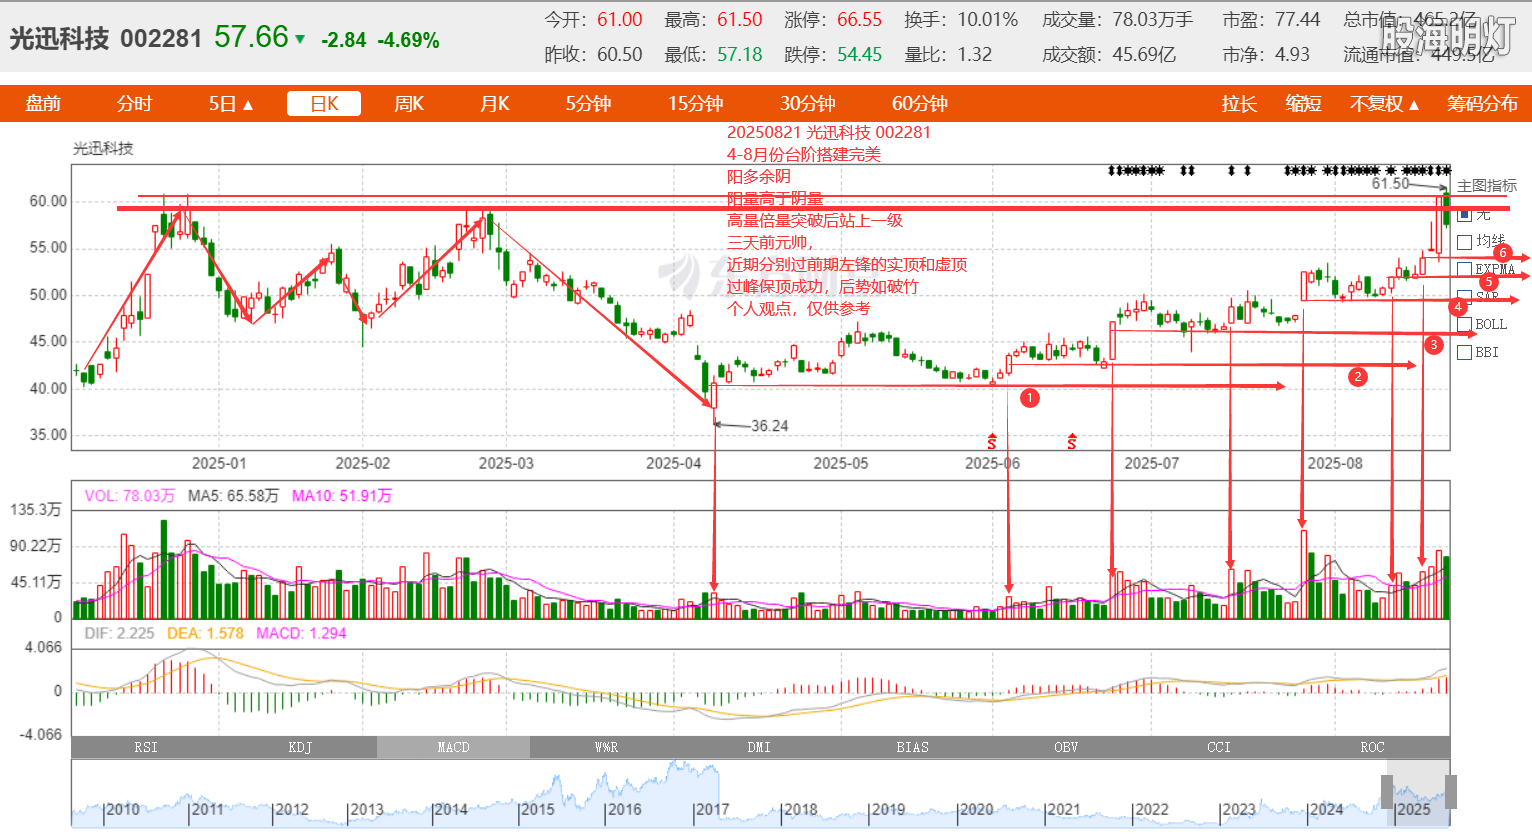
Task: Click the MACD: 1.294 value label
Action: point(301,634)
